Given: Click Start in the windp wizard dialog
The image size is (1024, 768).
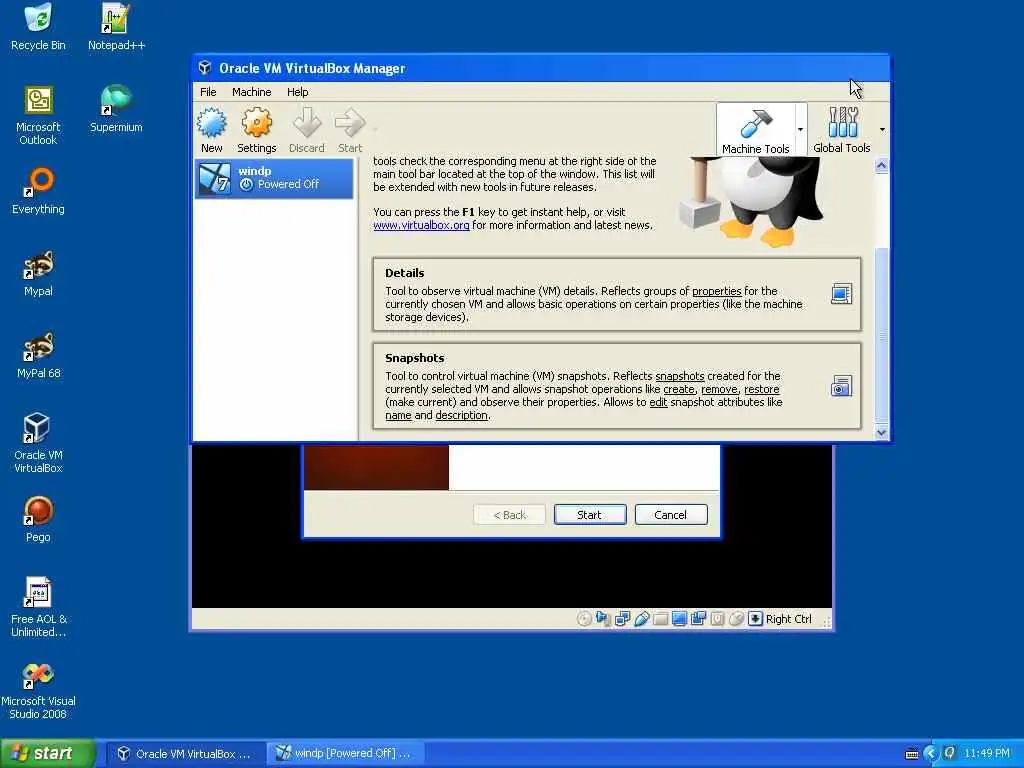Looking at the screenshot, I should 590,515.
